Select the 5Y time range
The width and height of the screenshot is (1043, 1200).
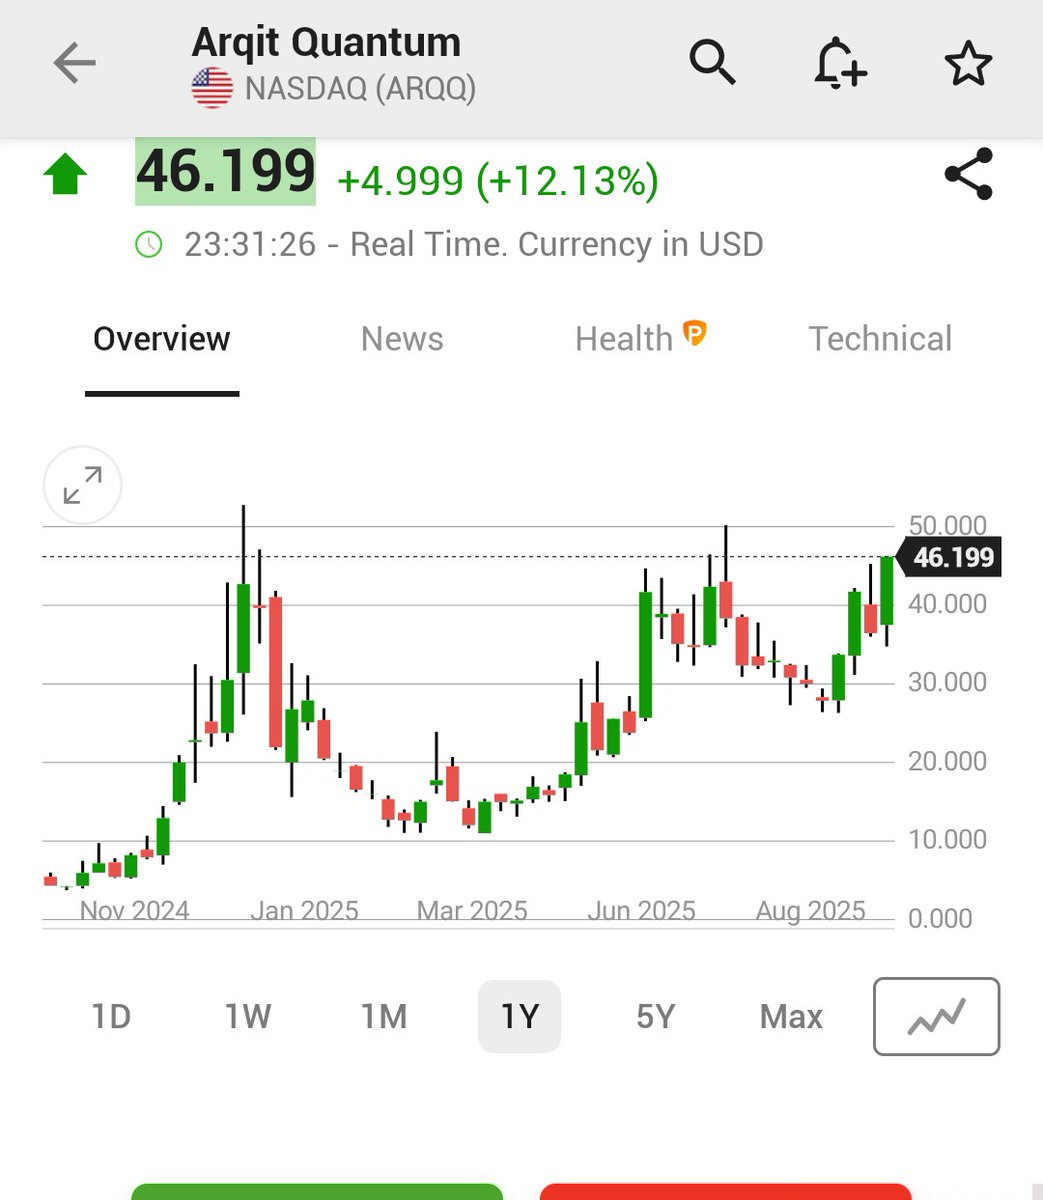click(x=656, y=1017)
